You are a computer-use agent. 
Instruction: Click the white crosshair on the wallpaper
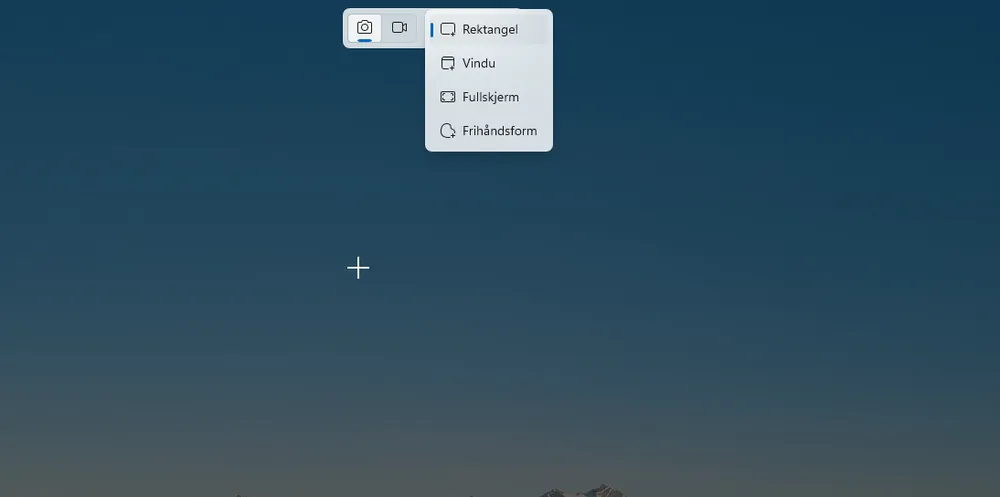(x=358, y=267)
